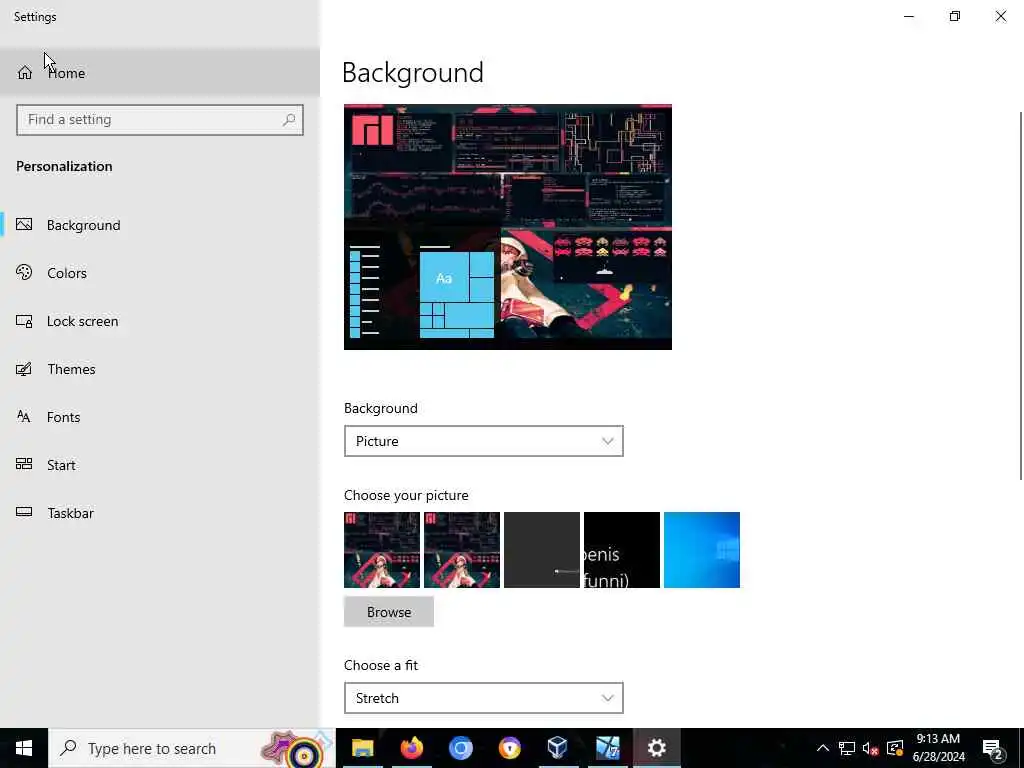Click the Browse button
1024x768 pixels.
[389, 612]
